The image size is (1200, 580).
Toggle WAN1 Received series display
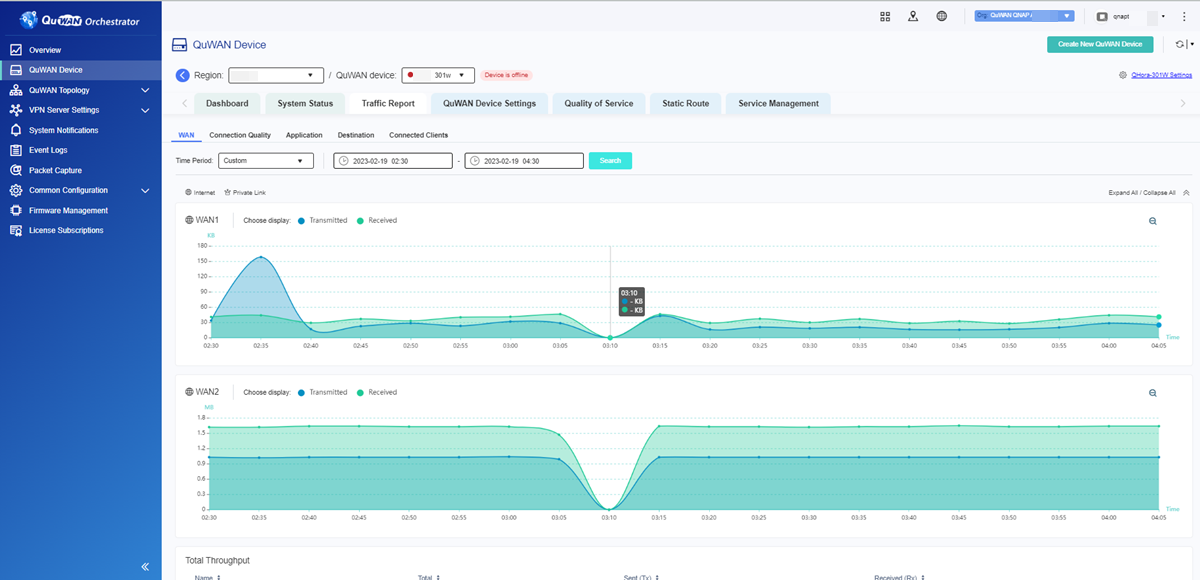tap(377, 220)
